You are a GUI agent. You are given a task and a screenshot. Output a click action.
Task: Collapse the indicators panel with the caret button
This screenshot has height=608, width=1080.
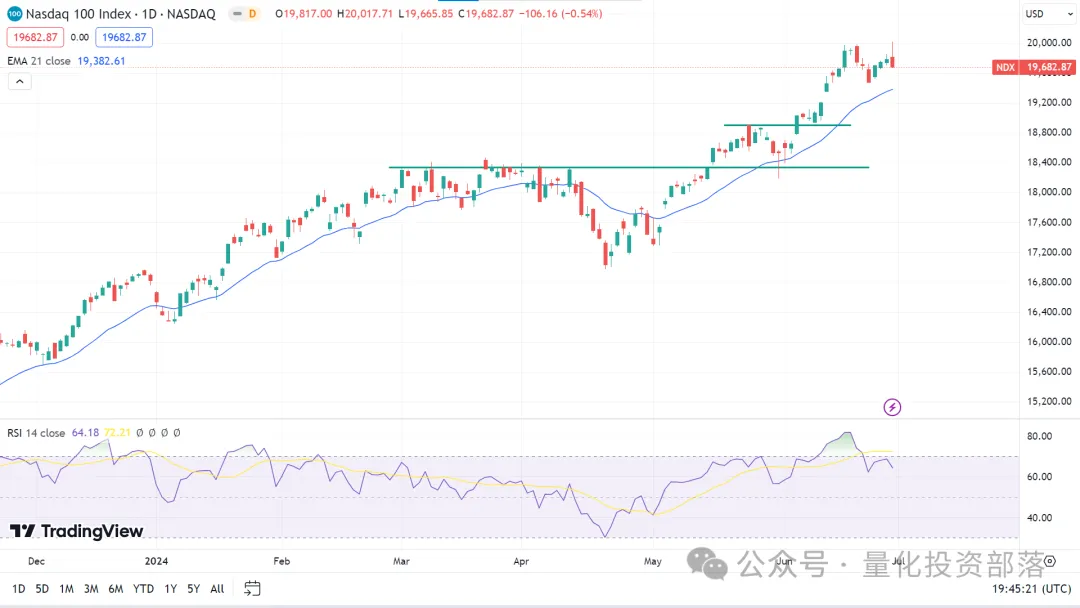pyautogui.click(x=19, y=81)
